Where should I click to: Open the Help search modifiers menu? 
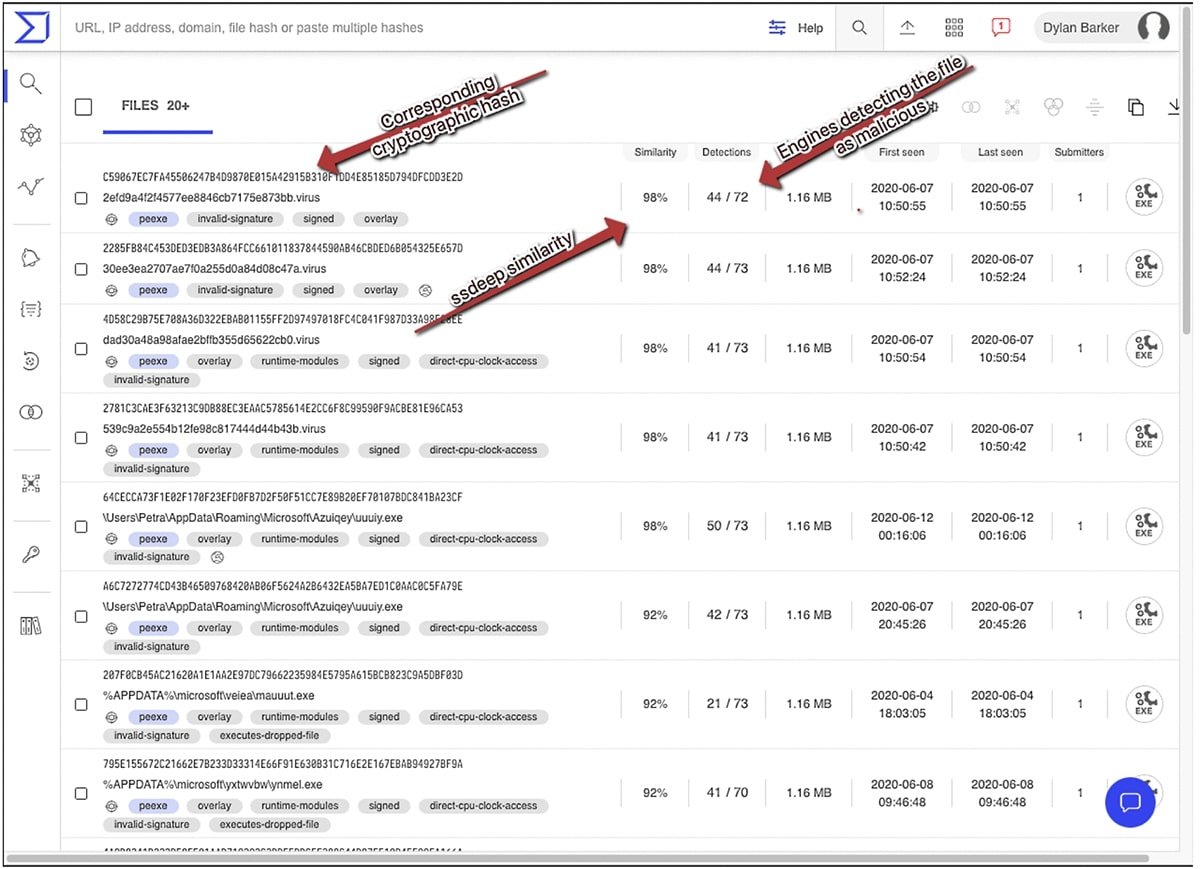[x=795, y=28]
